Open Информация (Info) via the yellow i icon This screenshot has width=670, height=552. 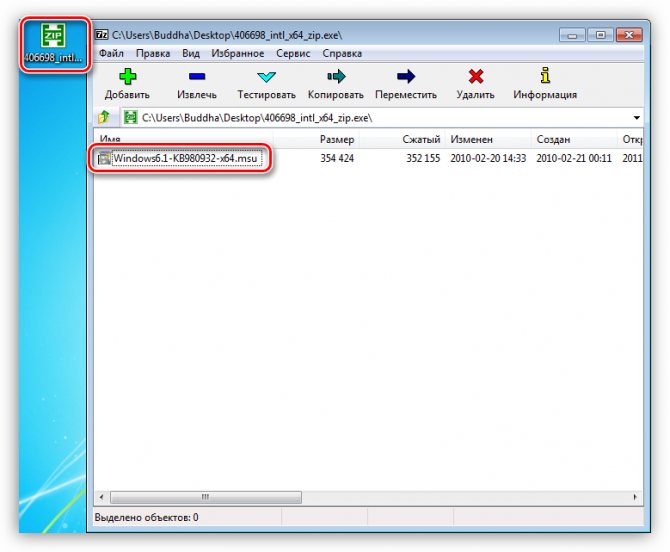[x=545, y=76]
